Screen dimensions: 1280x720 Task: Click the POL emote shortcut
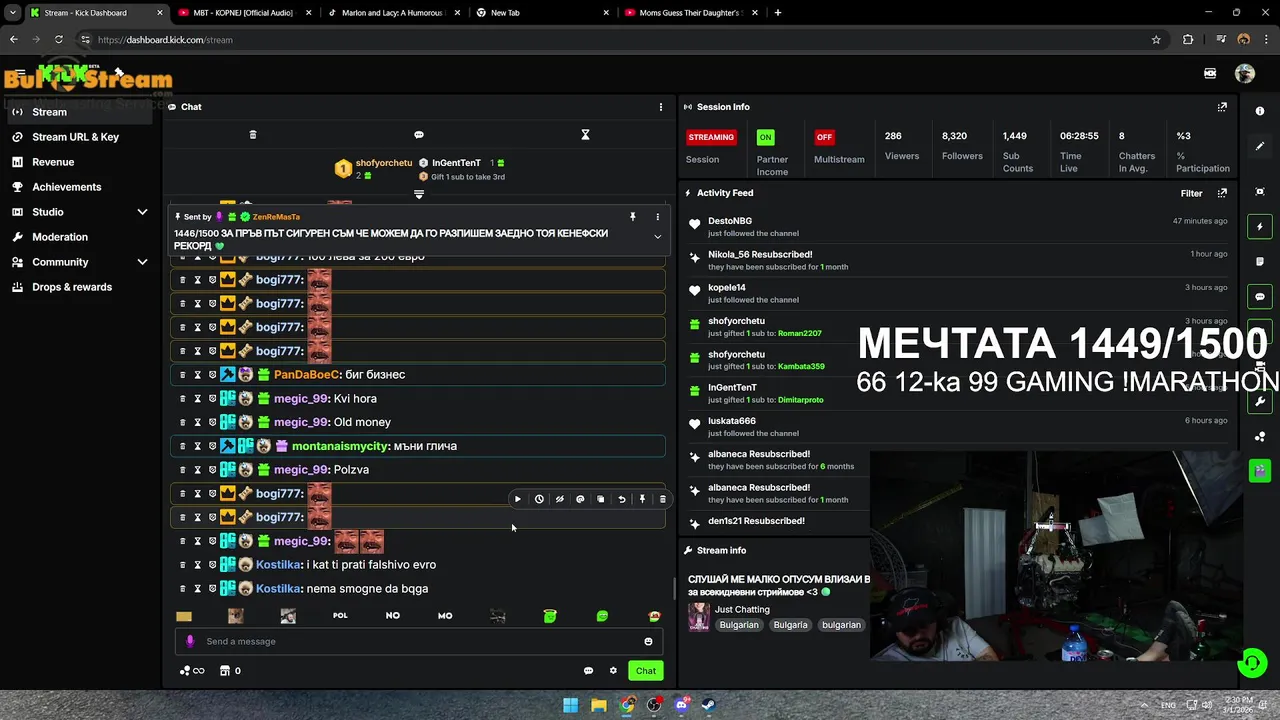click(x=340, y=616)
